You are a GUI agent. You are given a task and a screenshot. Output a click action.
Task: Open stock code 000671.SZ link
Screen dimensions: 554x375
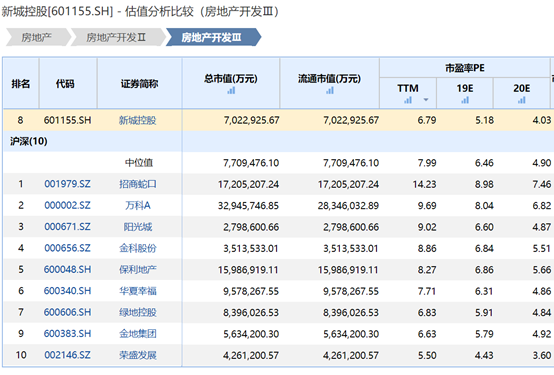coord(67,227)
